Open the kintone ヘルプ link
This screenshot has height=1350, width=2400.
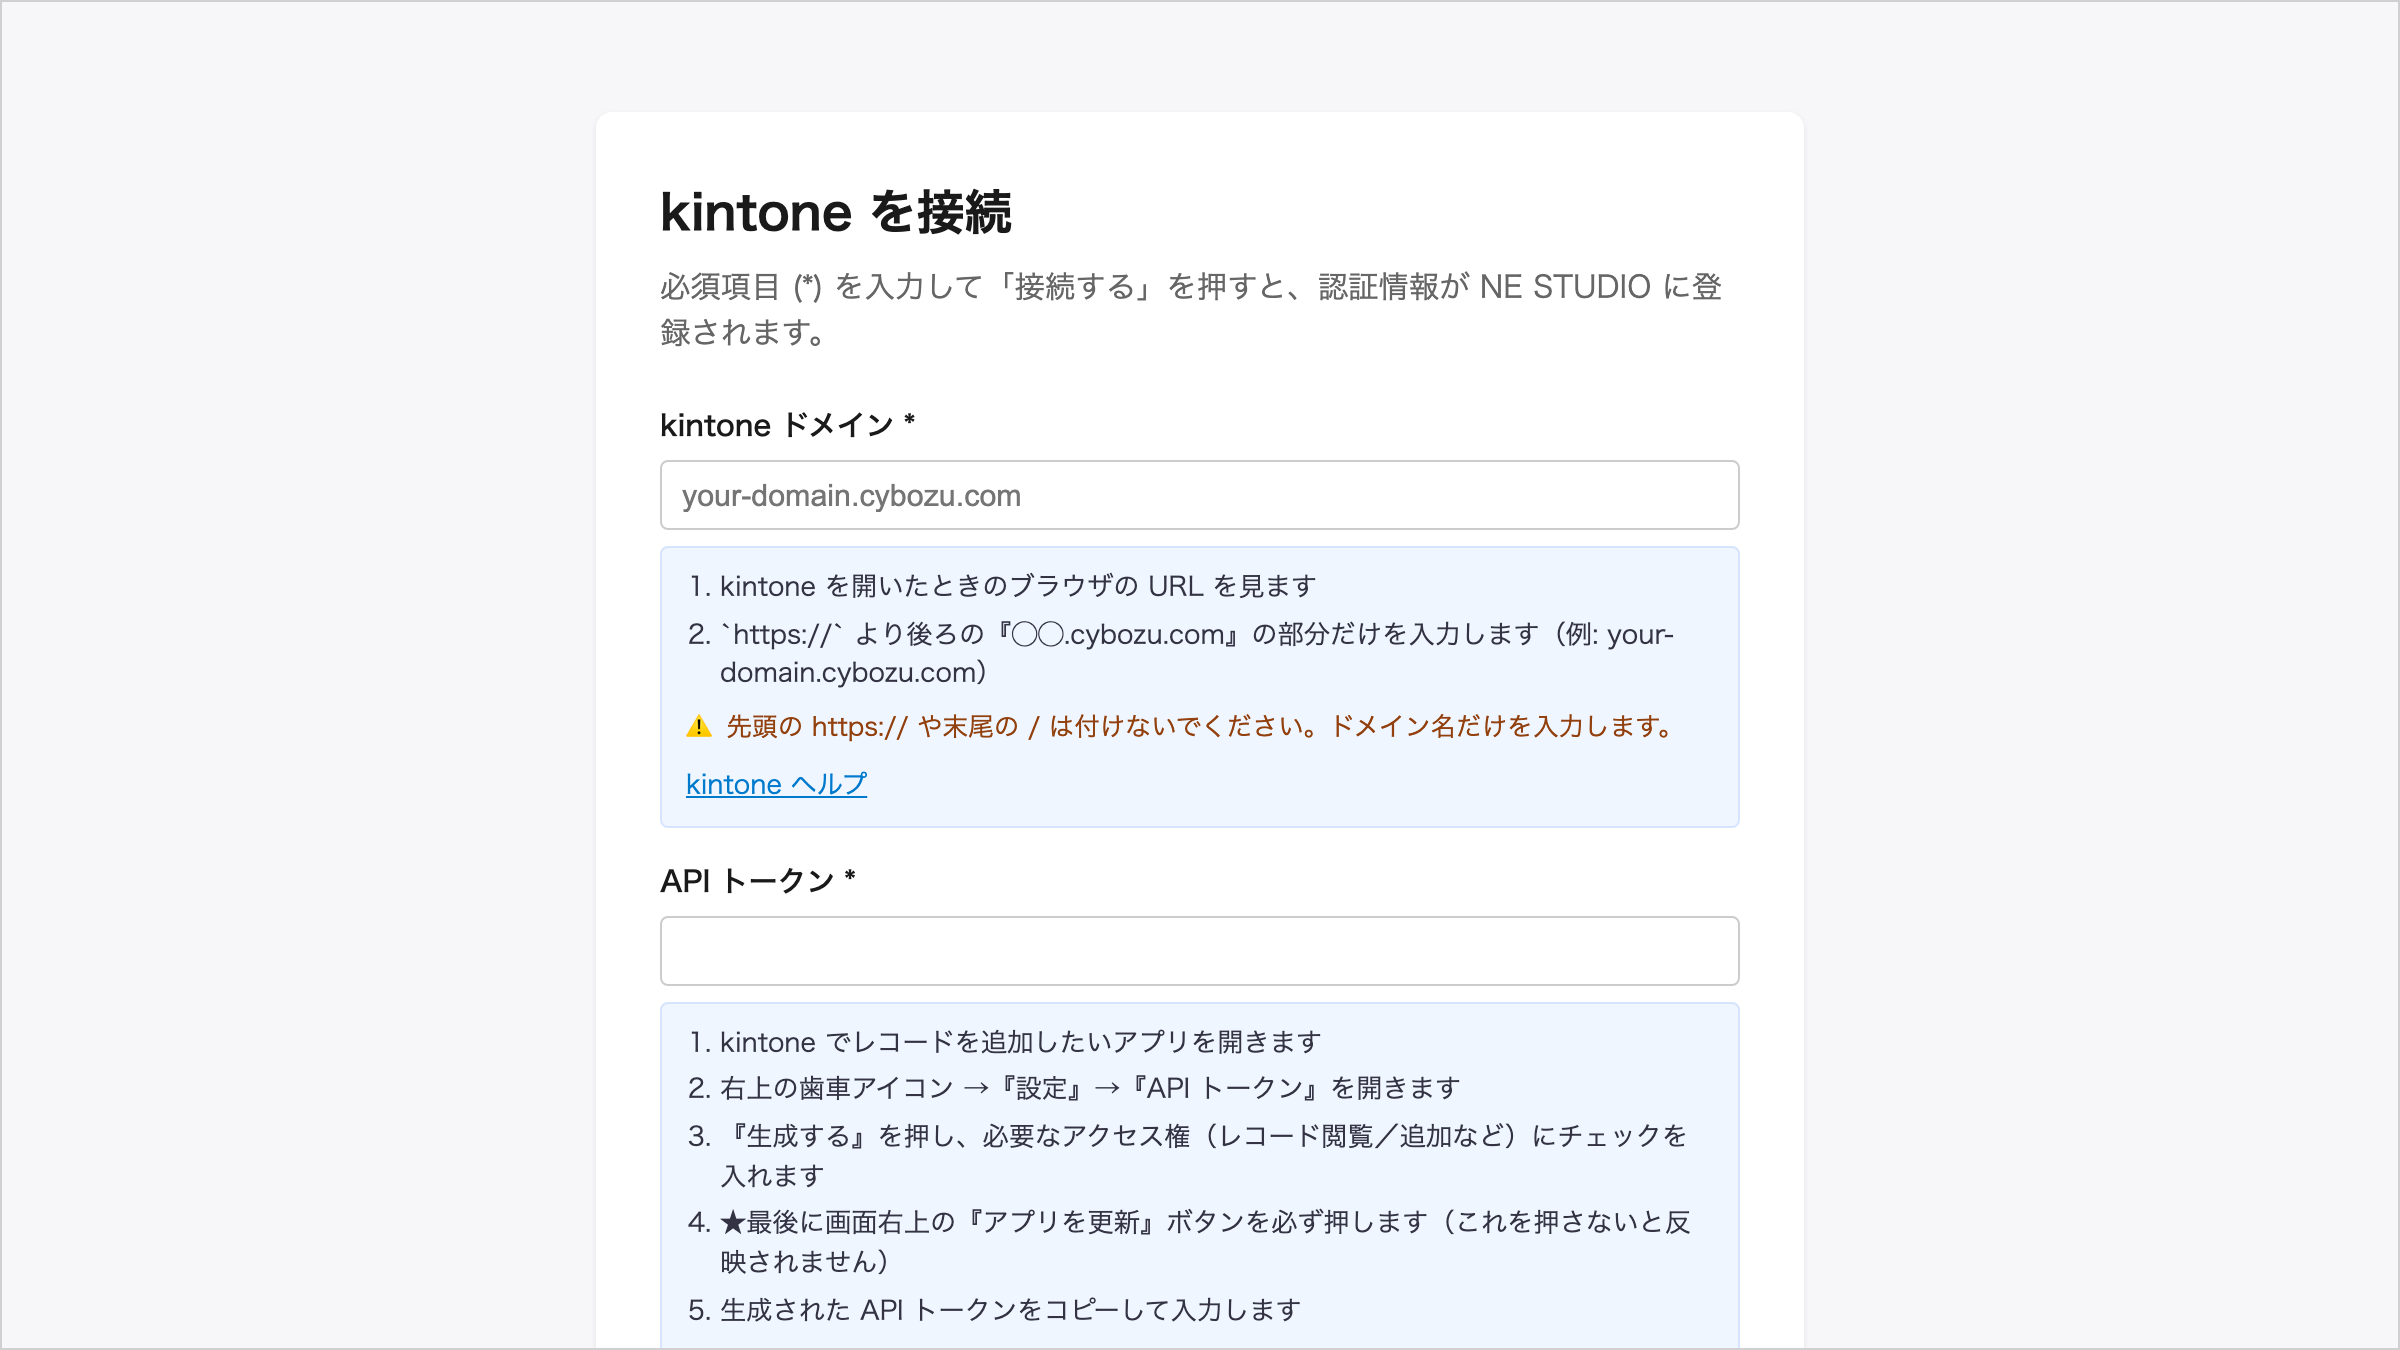tap(776, 784)
